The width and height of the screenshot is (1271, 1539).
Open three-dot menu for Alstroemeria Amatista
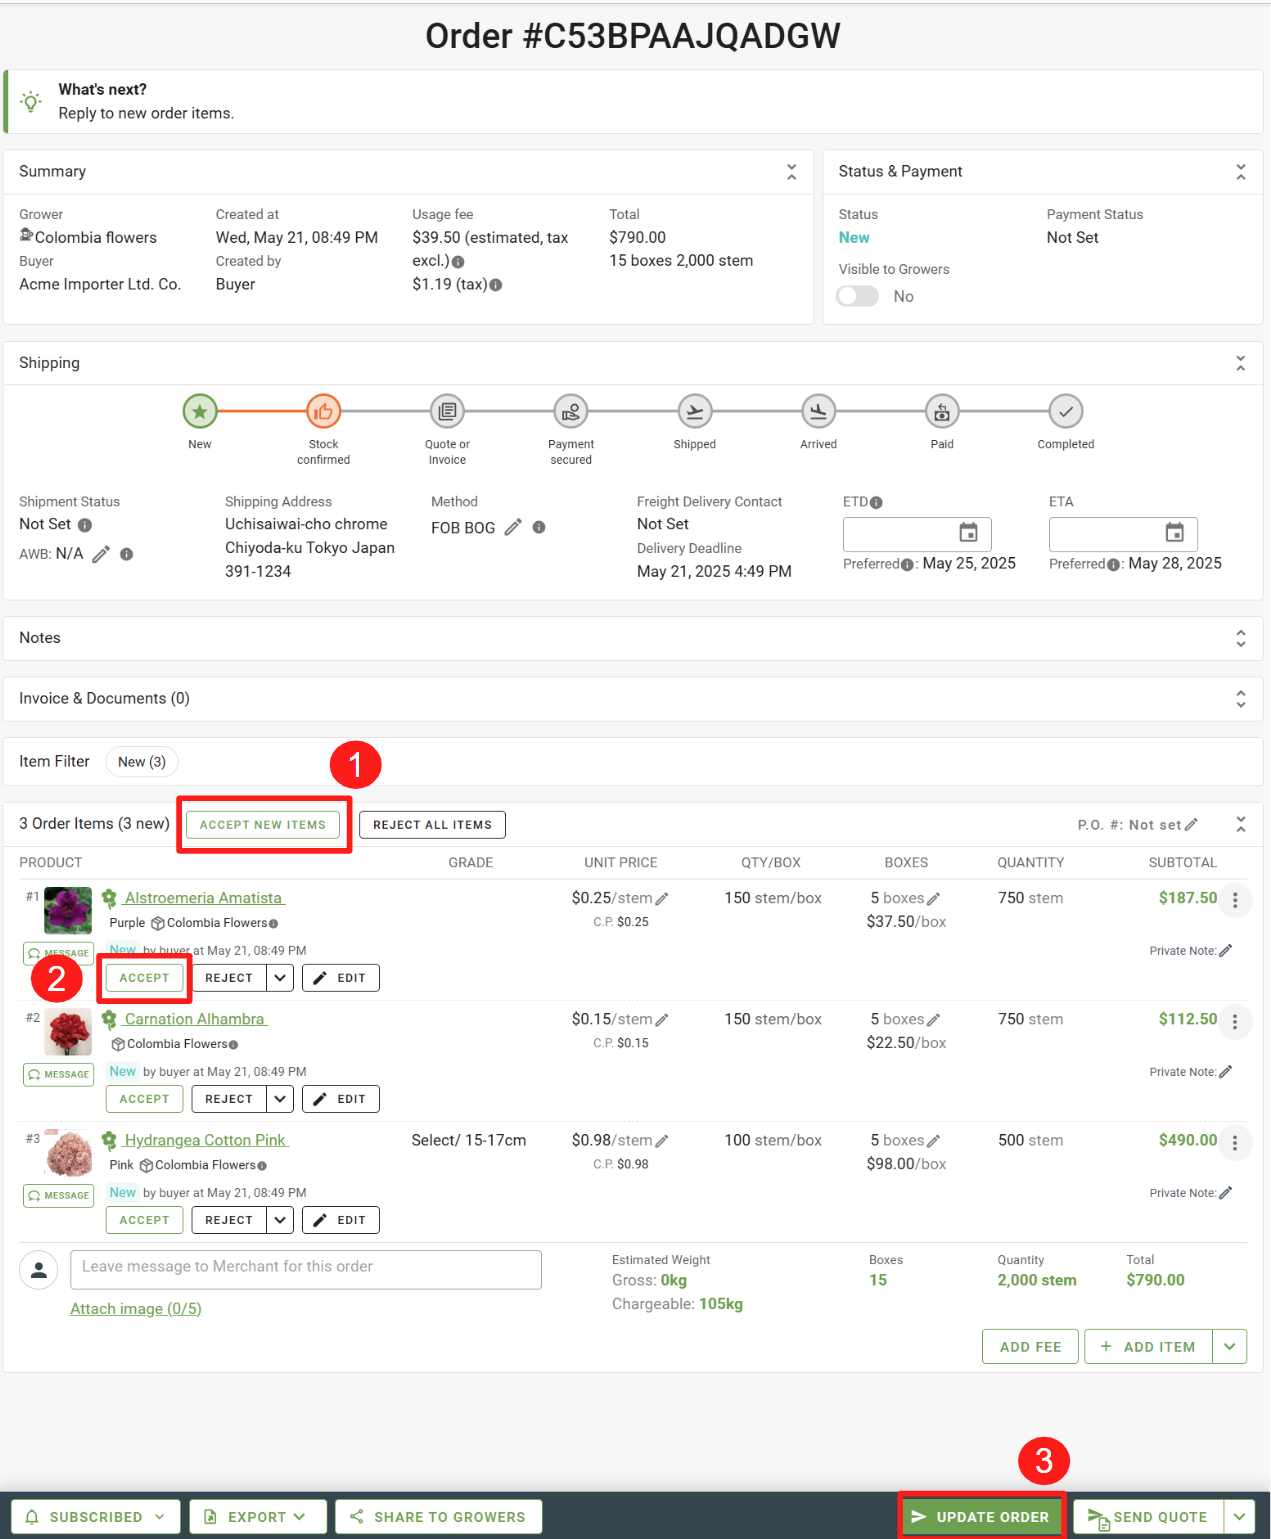click(x=1235, y=900)
